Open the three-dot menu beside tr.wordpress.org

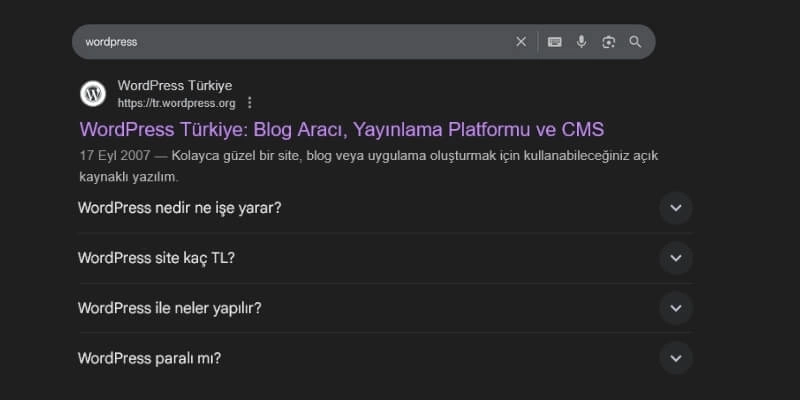point(249,103)
